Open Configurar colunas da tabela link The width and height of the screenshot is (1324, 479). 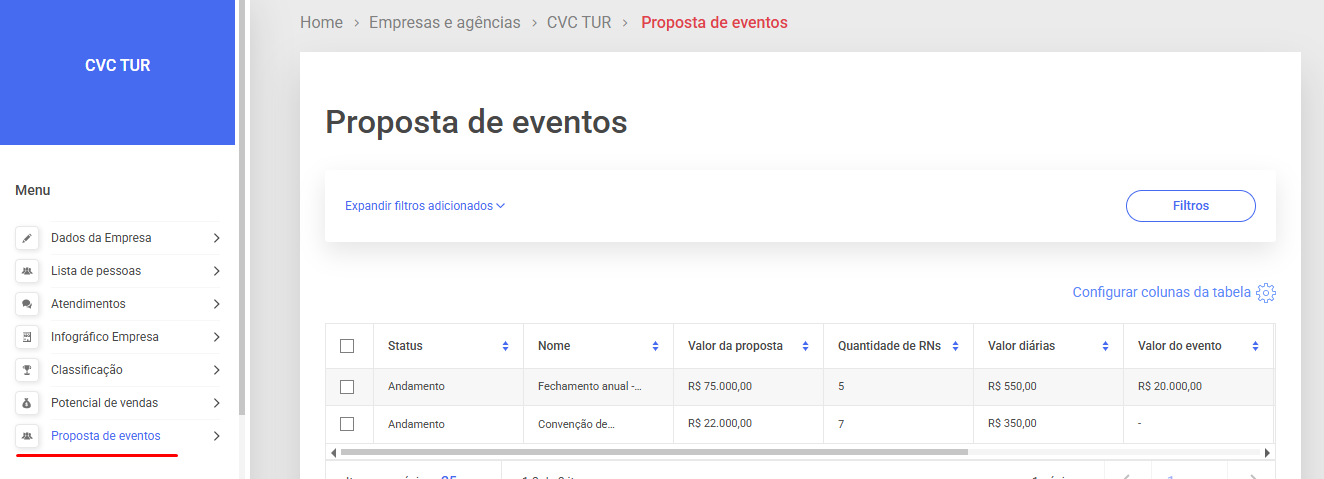click(x=1161, y=293)
